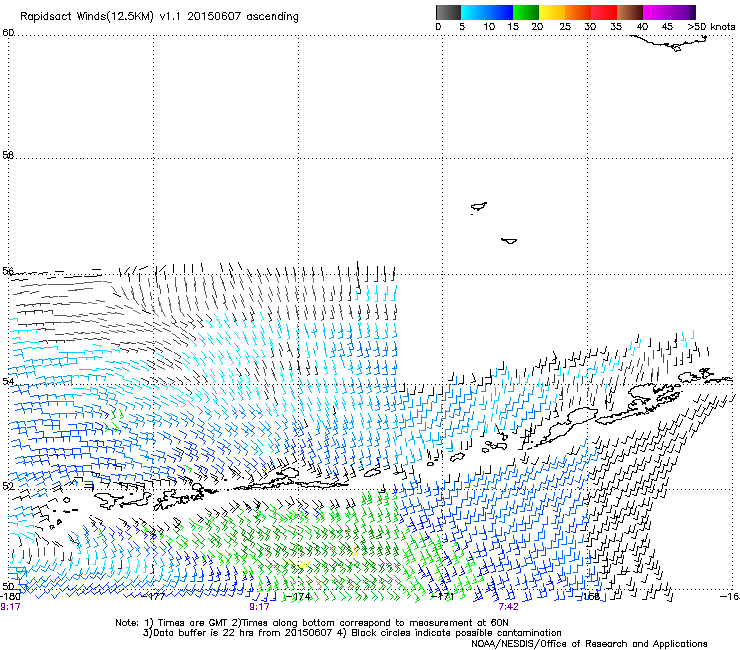Click the latitude label 52
This screenshot has height=650, width=740.
click(x=8, y=486)
